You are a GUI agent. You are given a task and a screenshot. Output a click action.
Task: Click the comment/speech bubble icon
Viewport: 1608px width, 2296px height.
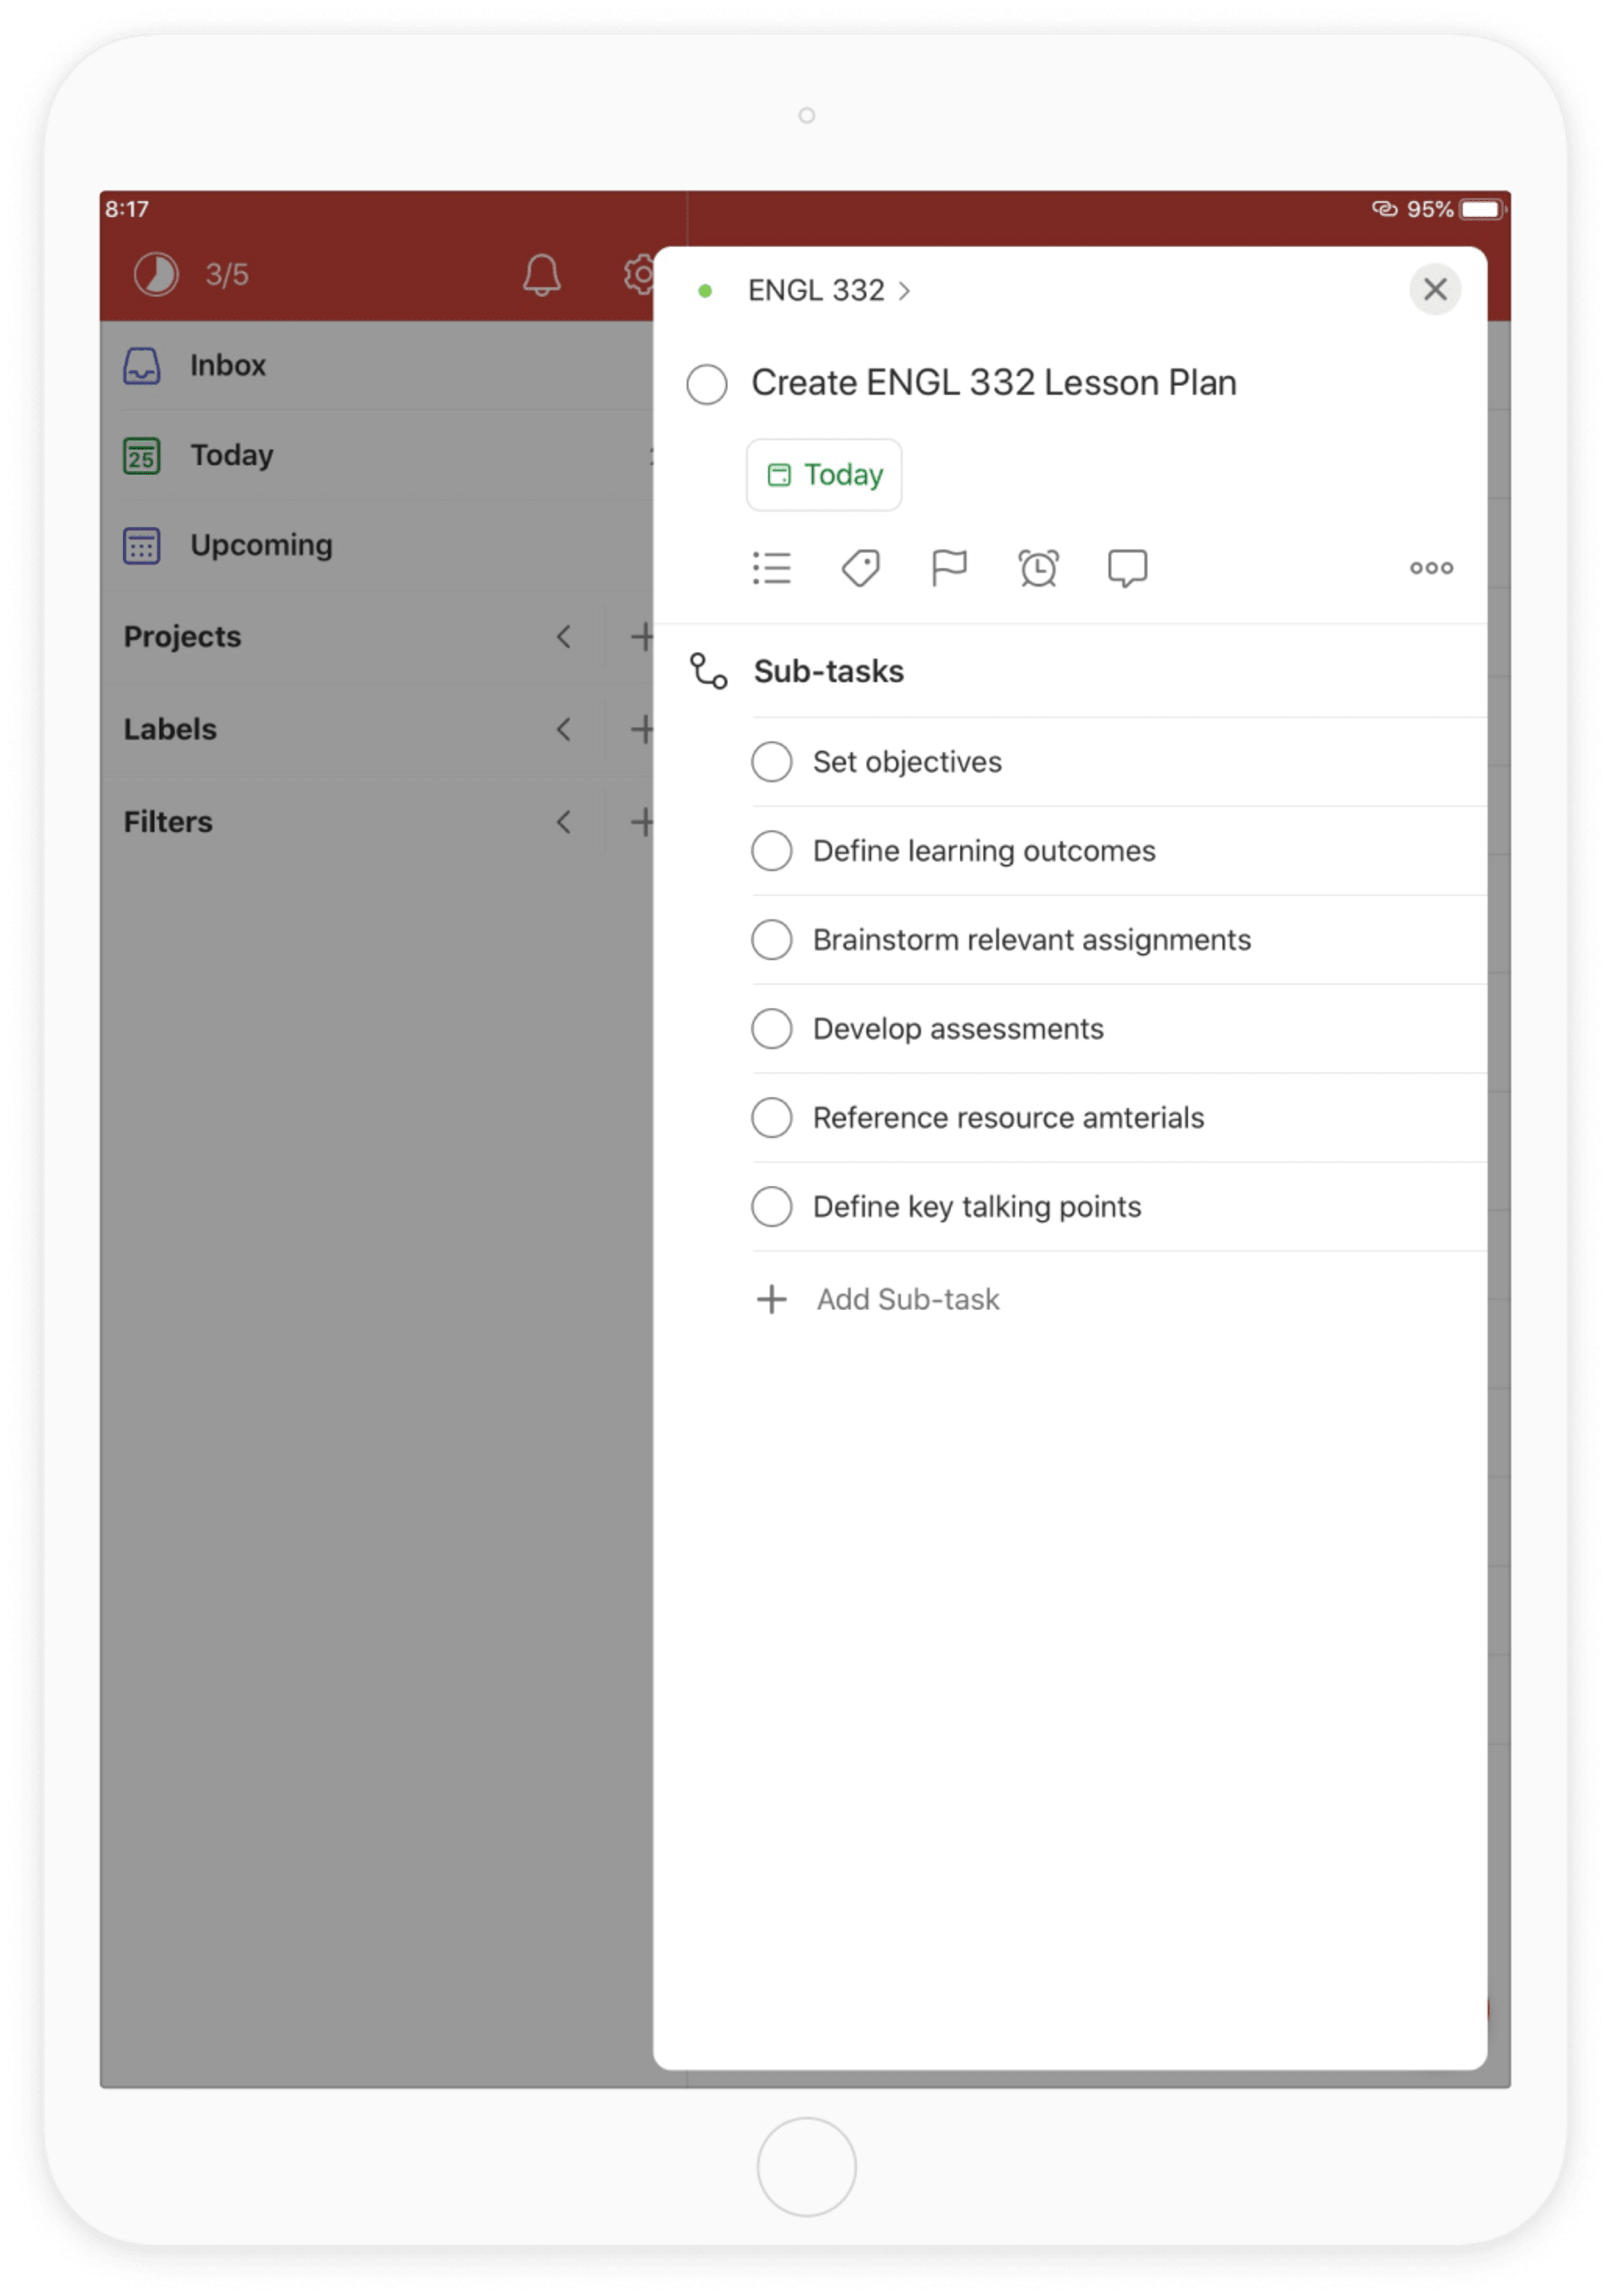(1130, 567)
